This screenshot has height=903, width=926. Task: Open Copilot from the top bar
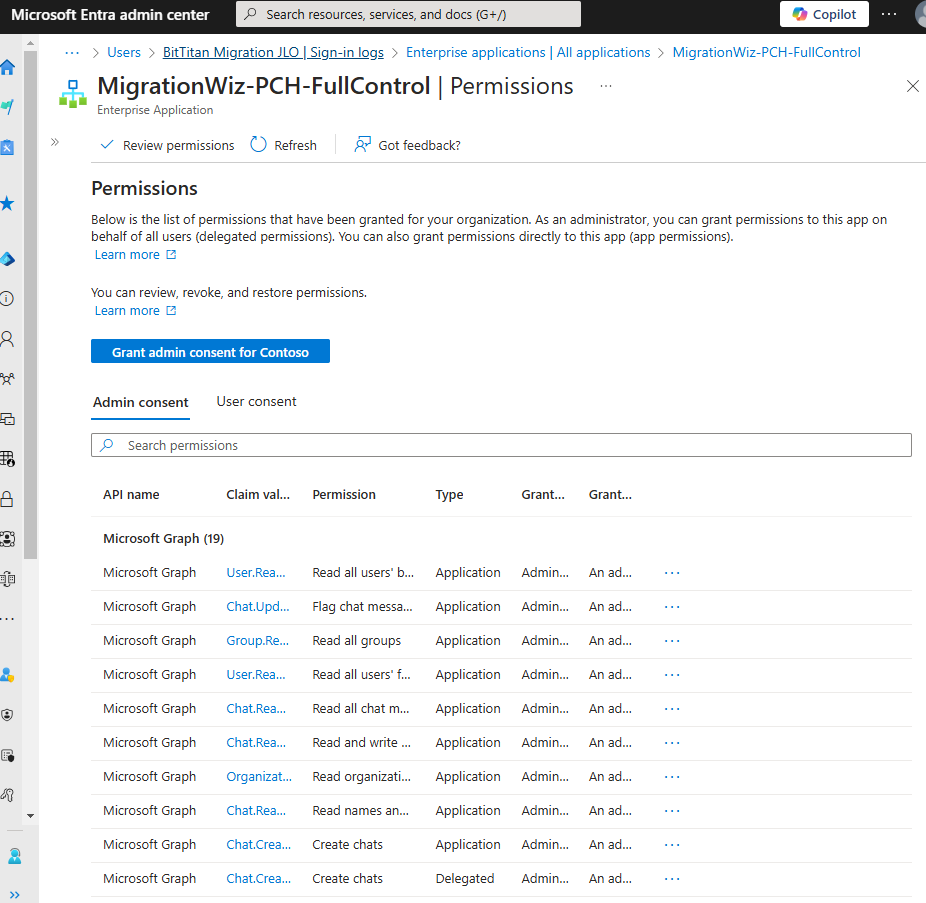pos(824,14)
